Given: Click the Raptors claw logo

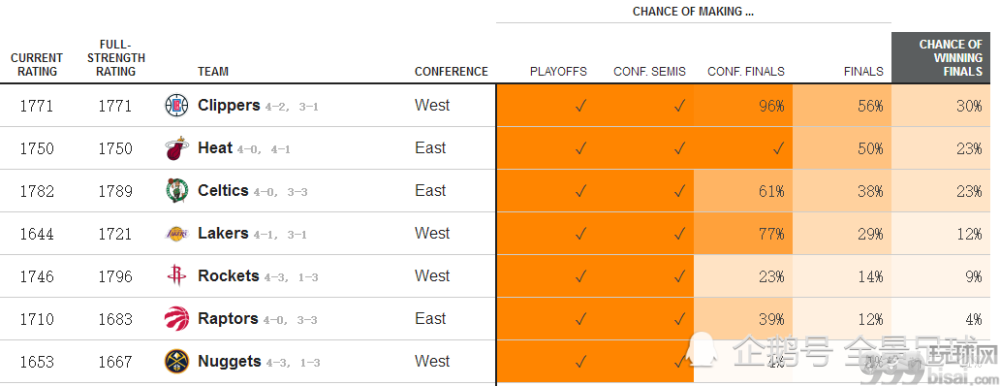Looking at the screenshot, I should [x=177, y=318].
